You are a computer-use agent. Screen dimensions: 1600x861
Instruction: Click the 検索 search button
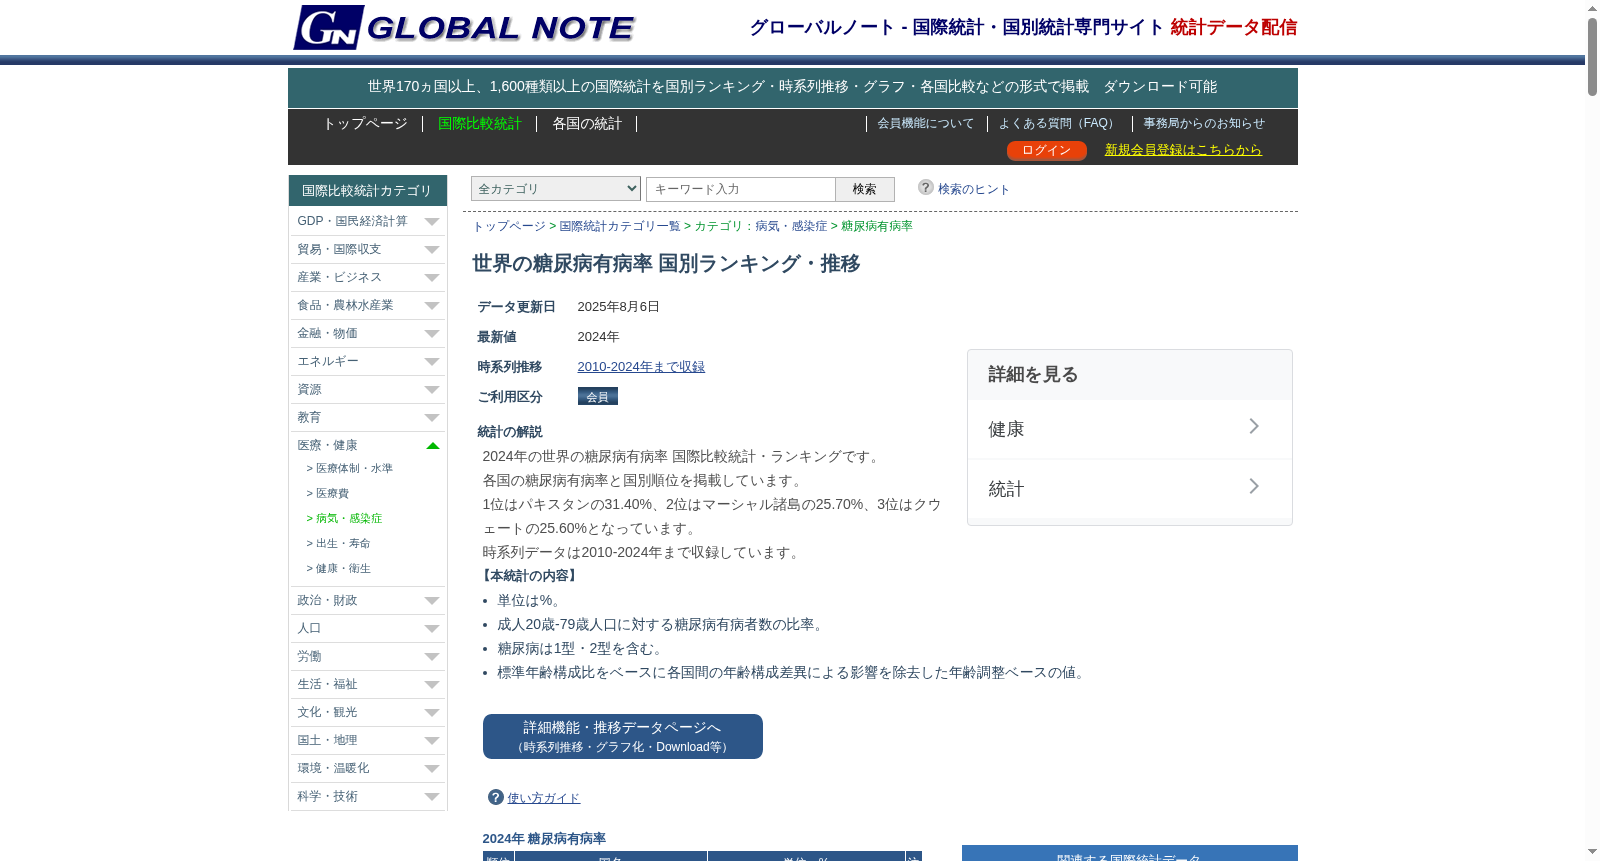pyautogui.click(x=865, y=189)
